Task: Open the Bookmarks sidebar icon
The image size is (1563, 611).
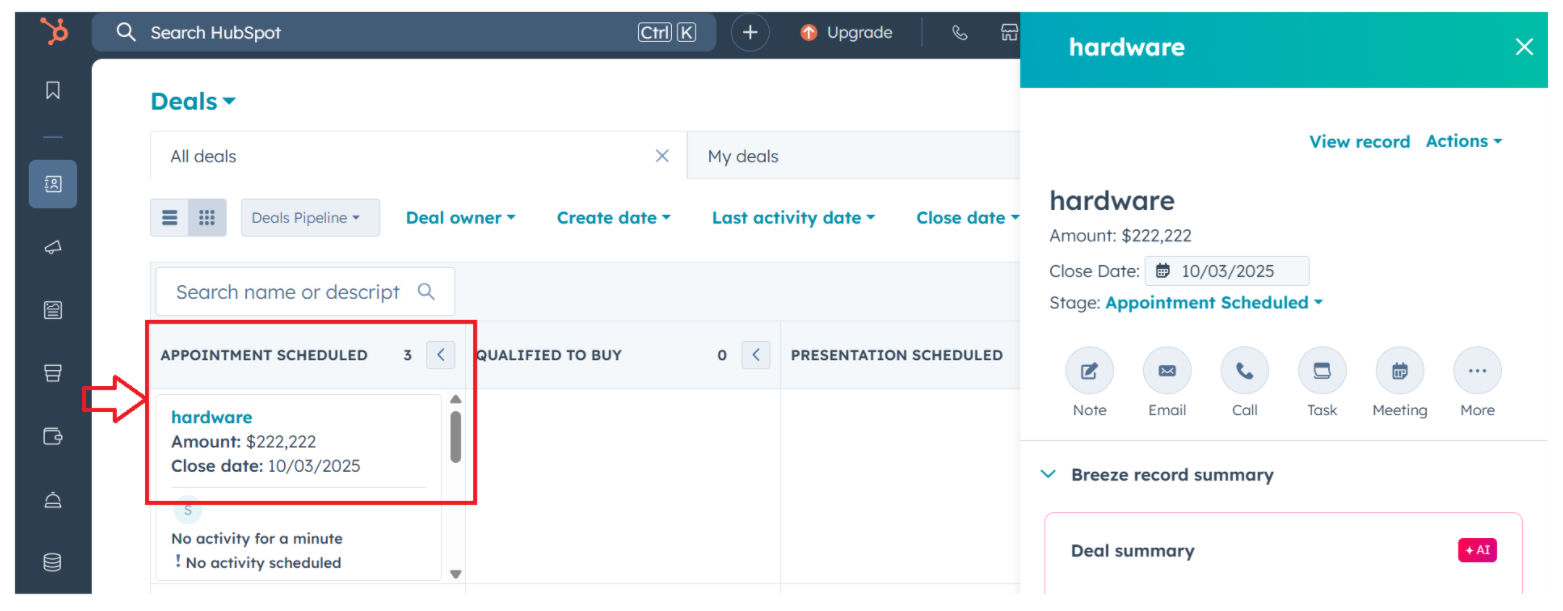Action: [x=53, y=90]
